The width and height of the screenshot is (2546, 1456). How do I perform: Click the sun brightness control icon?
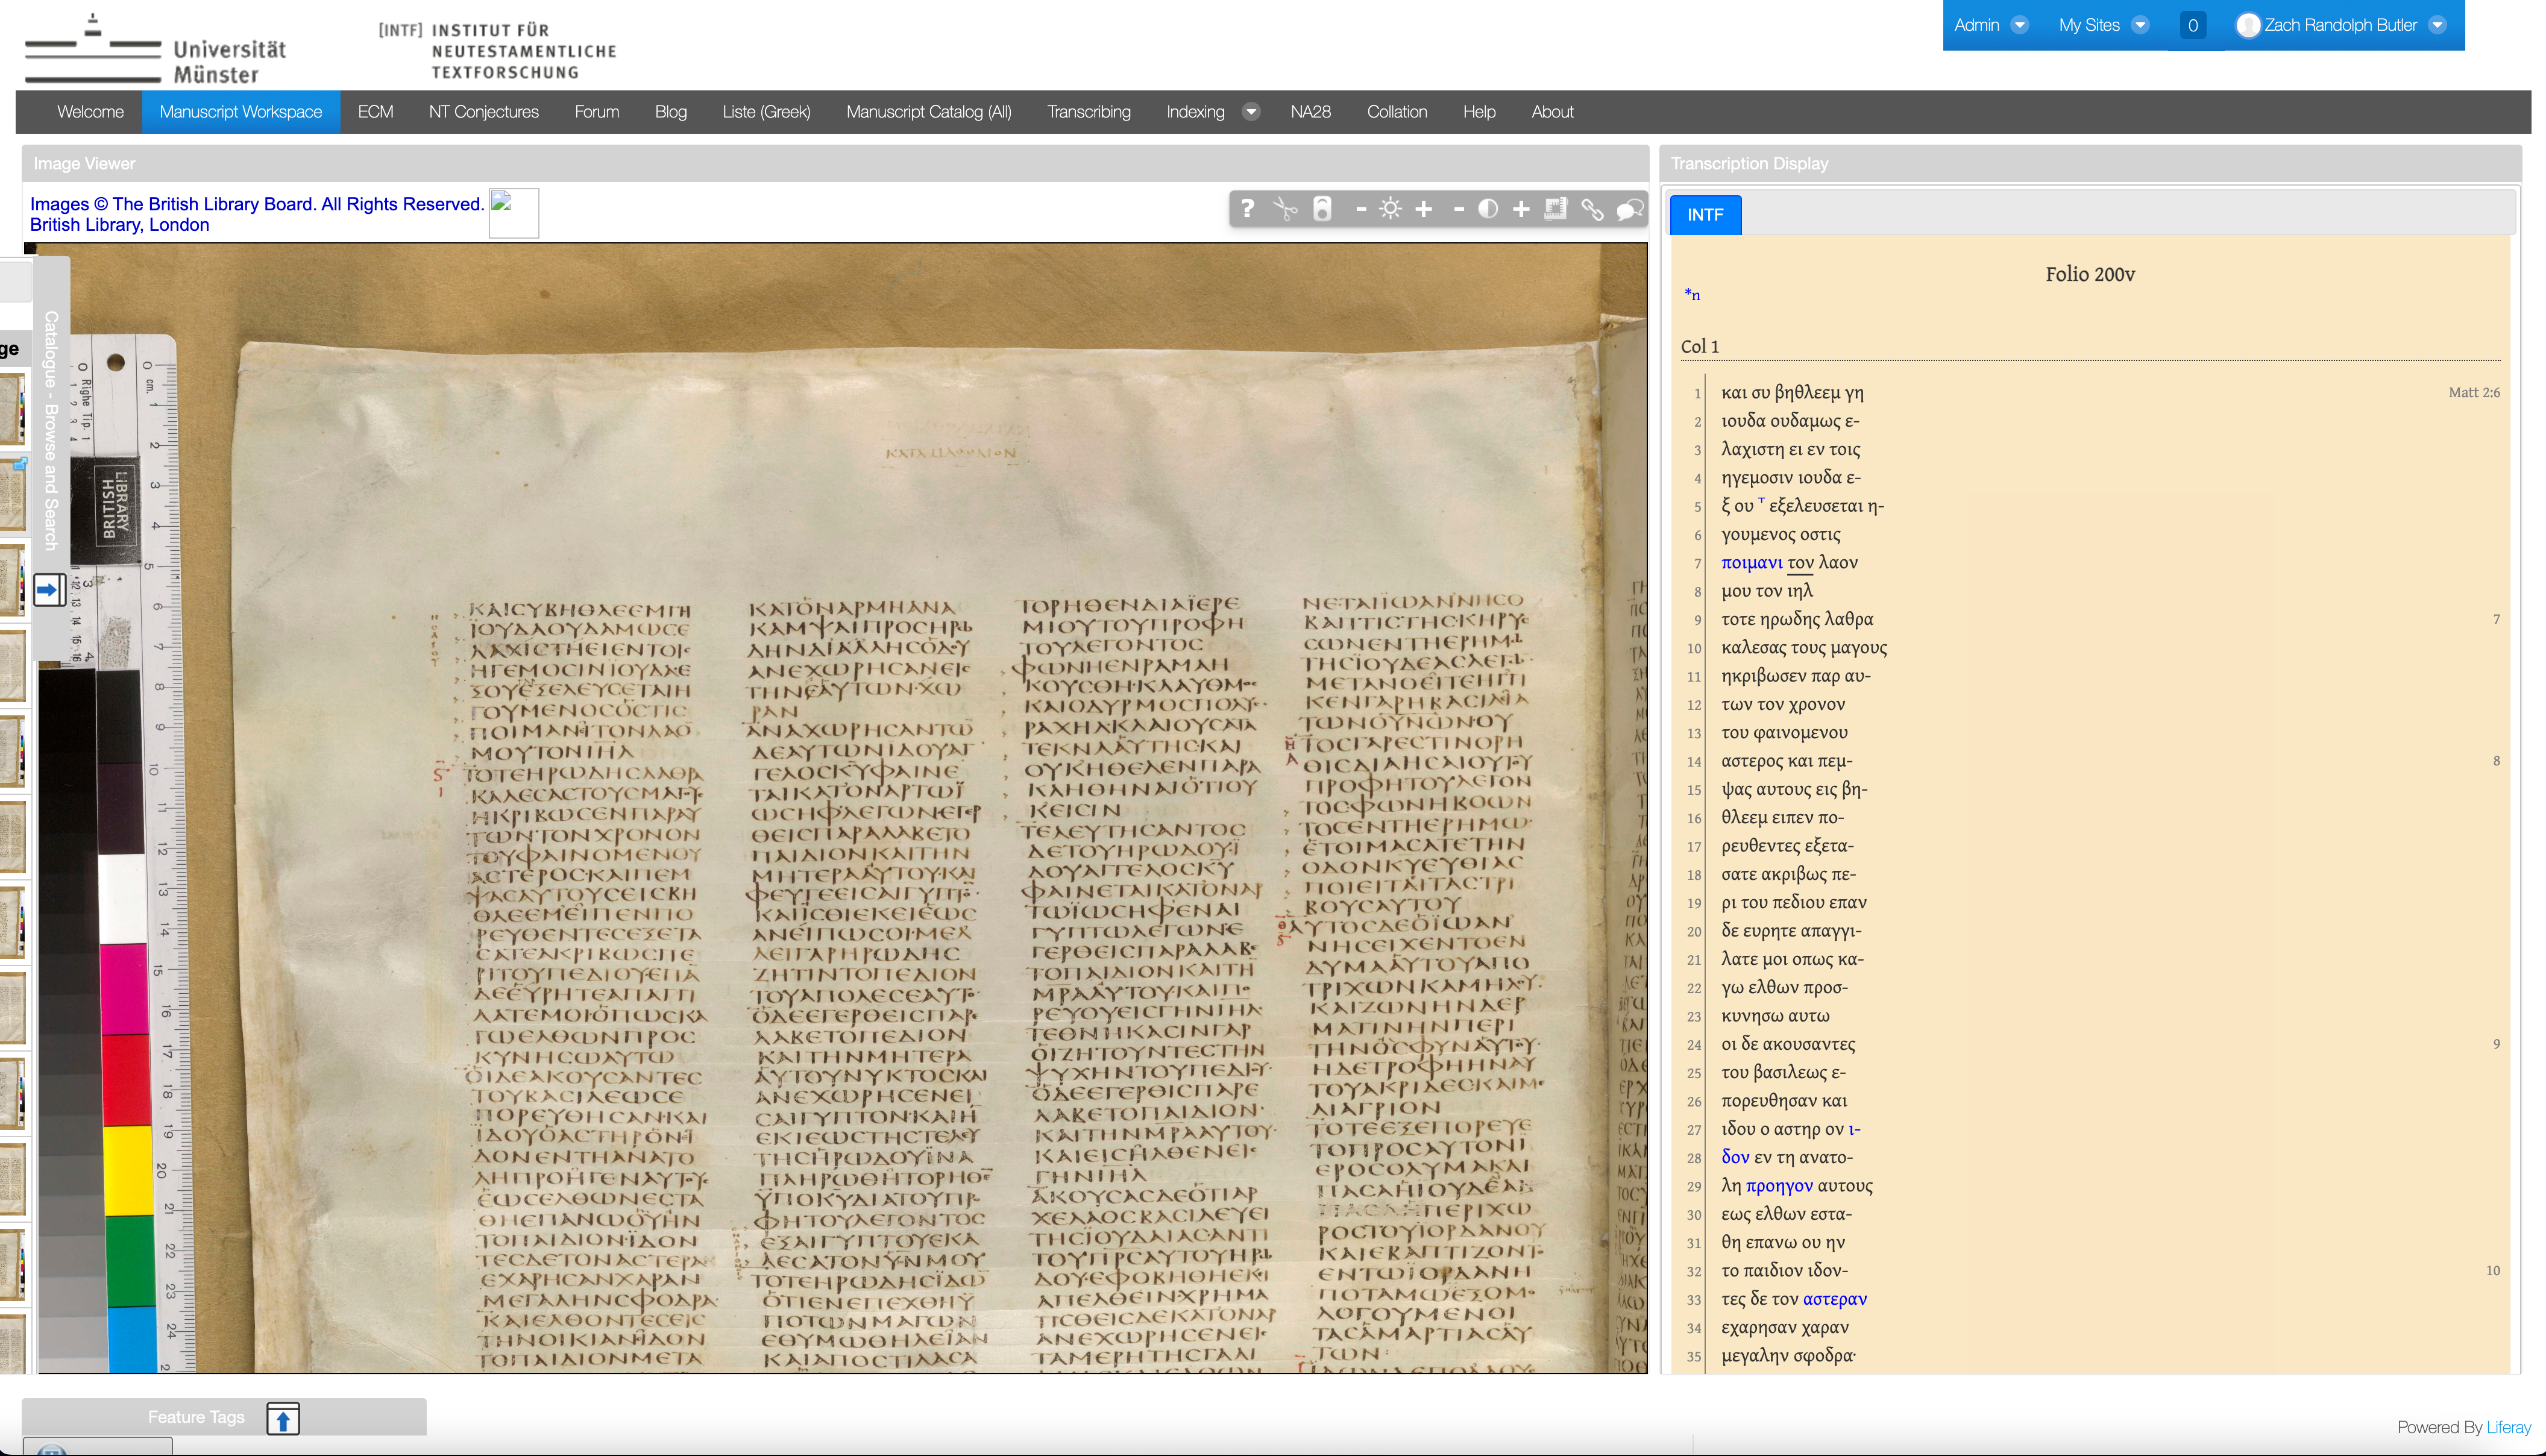point(1390,209)
